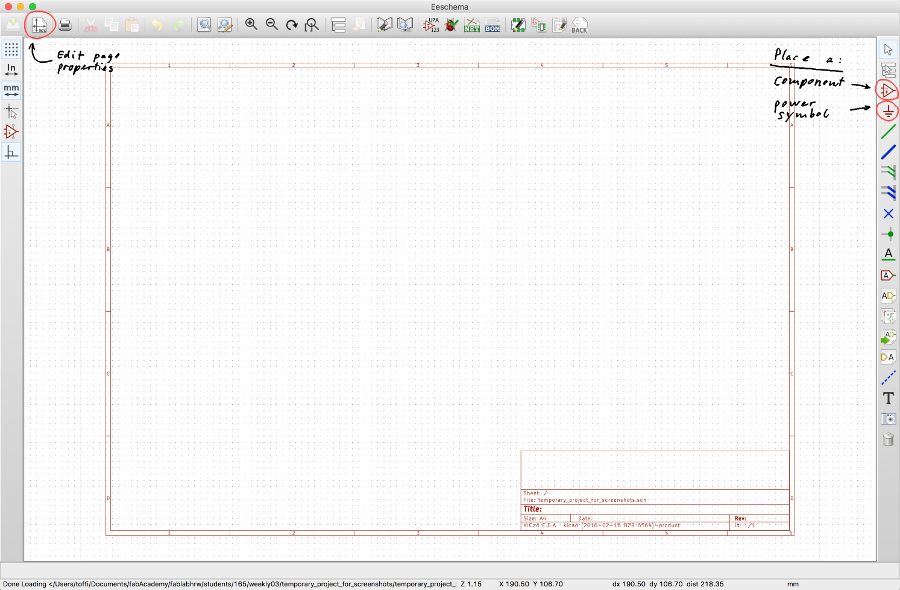This screenshot has width=900, height=590.
Task: Zoom out with the minus magnifier
Action: (x=271, y=25)
